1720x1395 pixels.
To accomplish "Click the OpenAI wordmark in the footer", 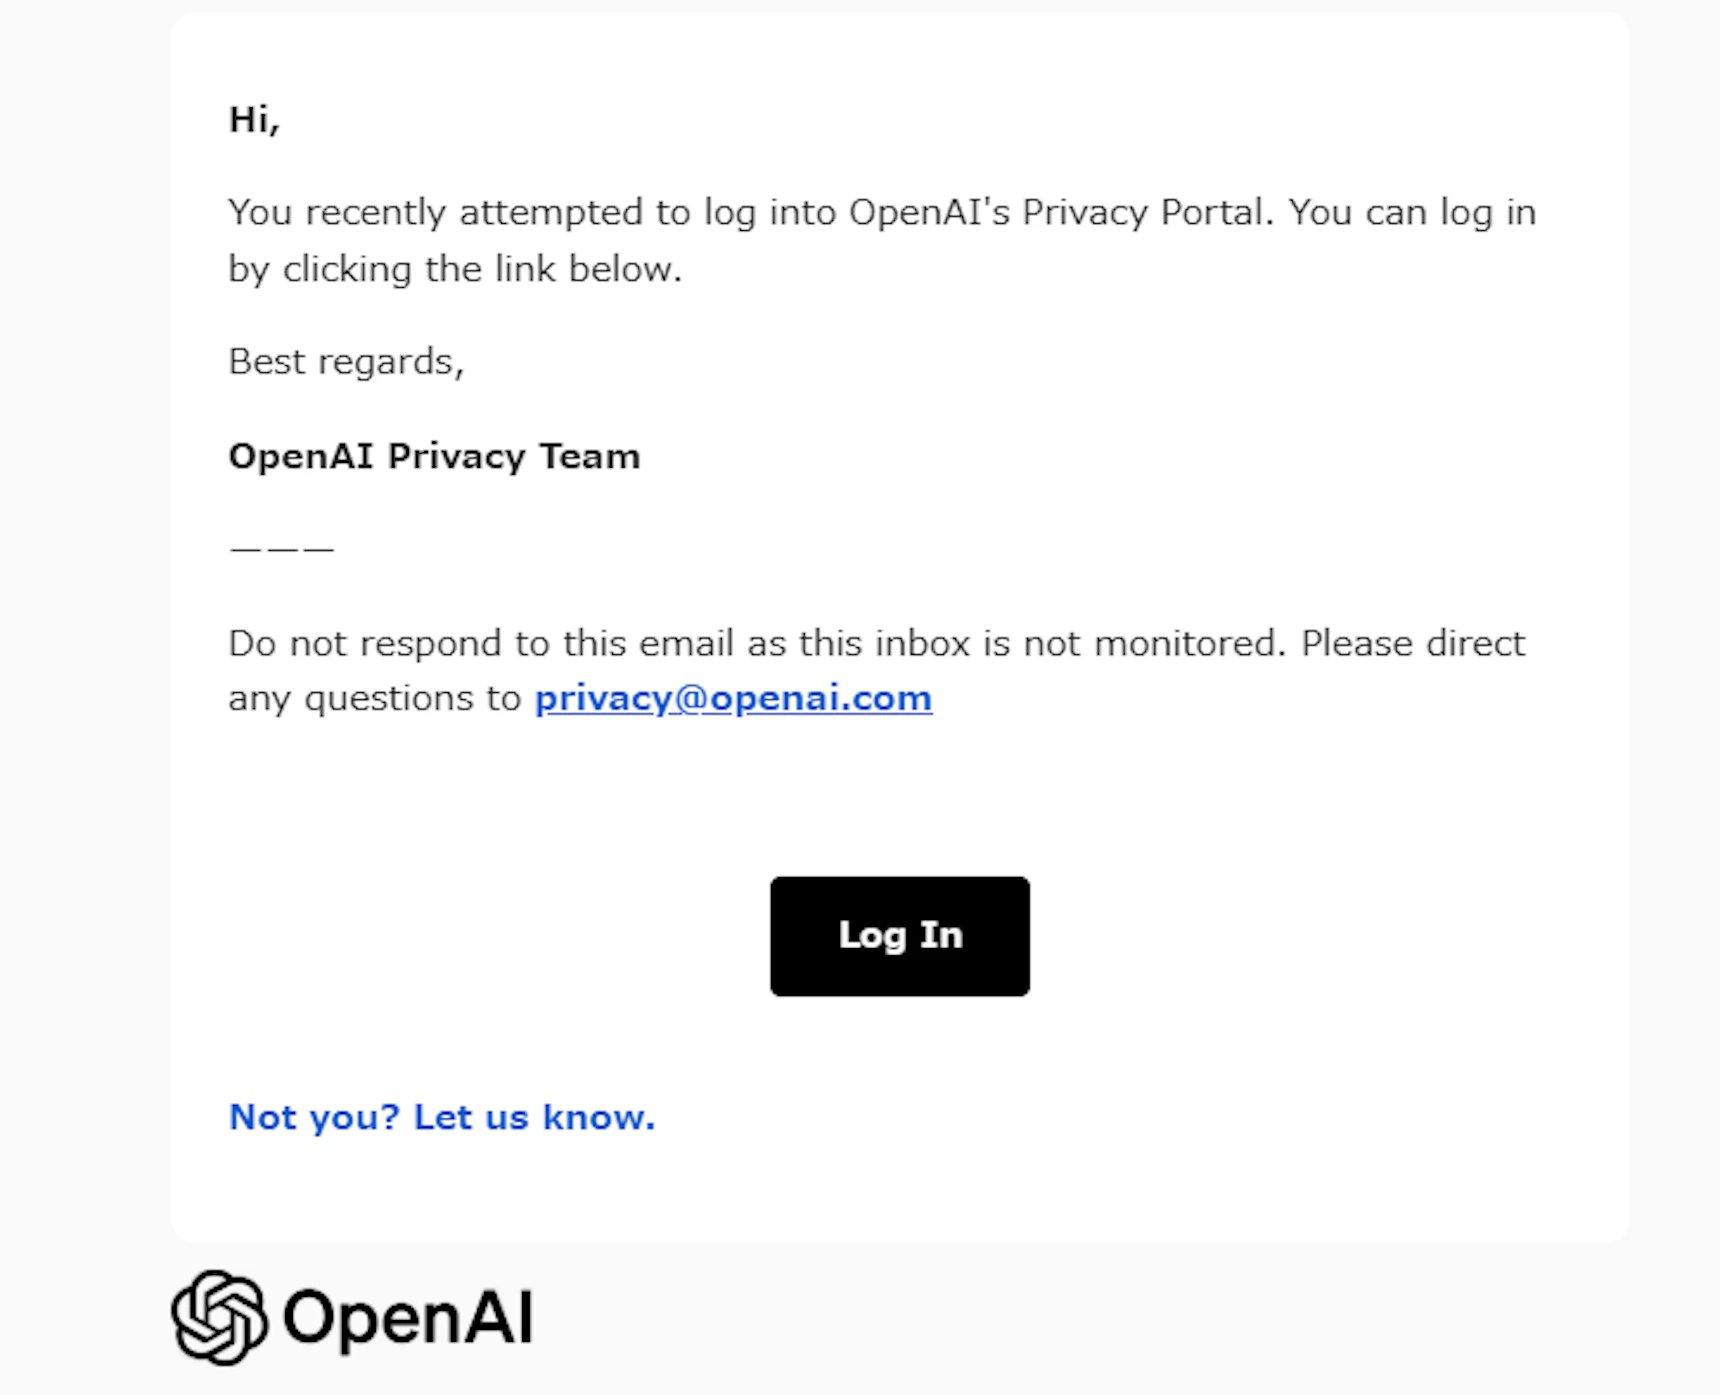I will coord(408,1318).
